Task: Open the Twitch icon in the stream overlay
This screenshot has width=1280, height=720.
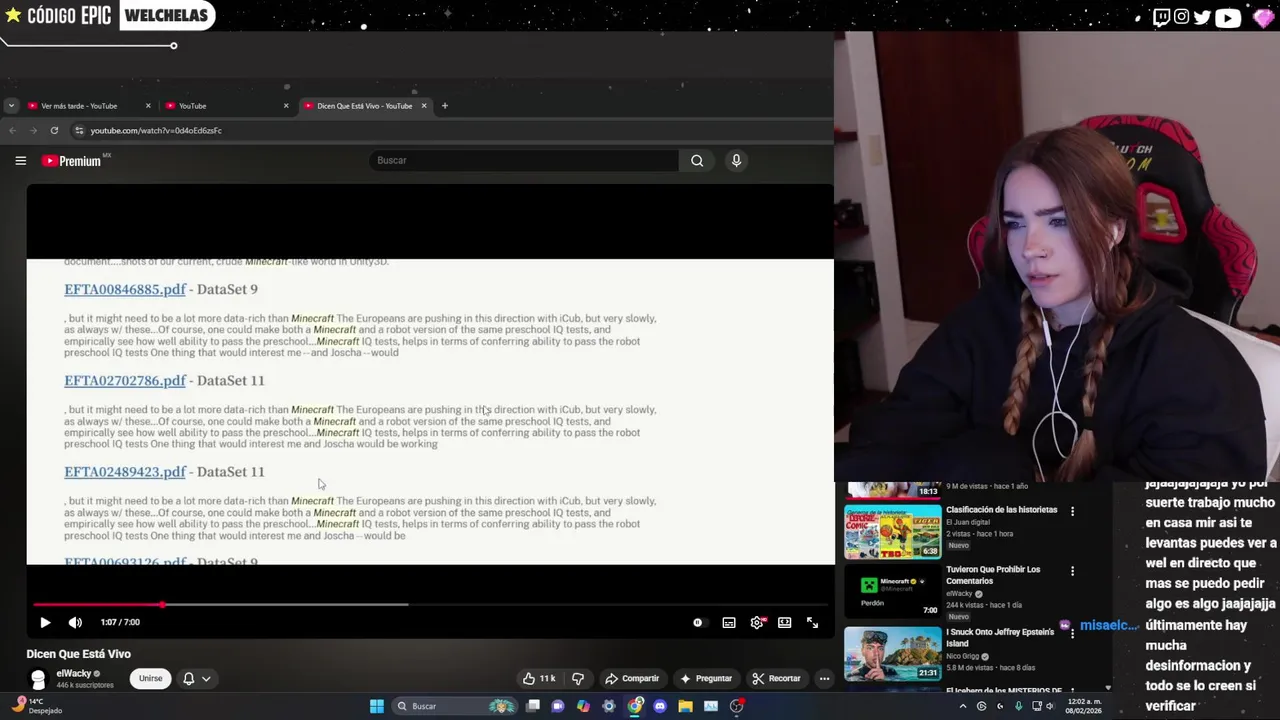Action: click(1161, 16)
